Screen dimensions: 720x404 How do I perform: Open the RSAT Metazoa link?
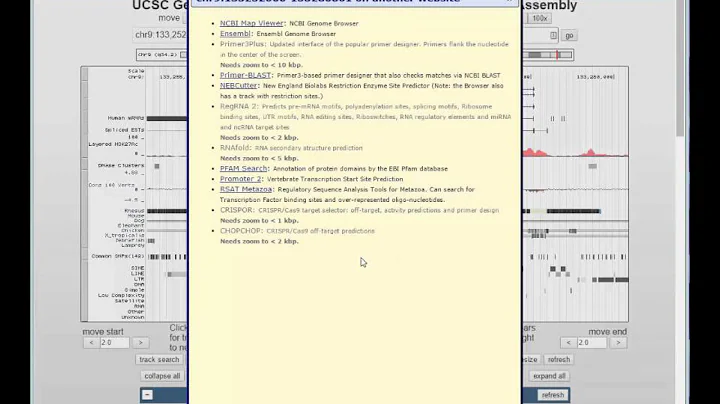246,189
